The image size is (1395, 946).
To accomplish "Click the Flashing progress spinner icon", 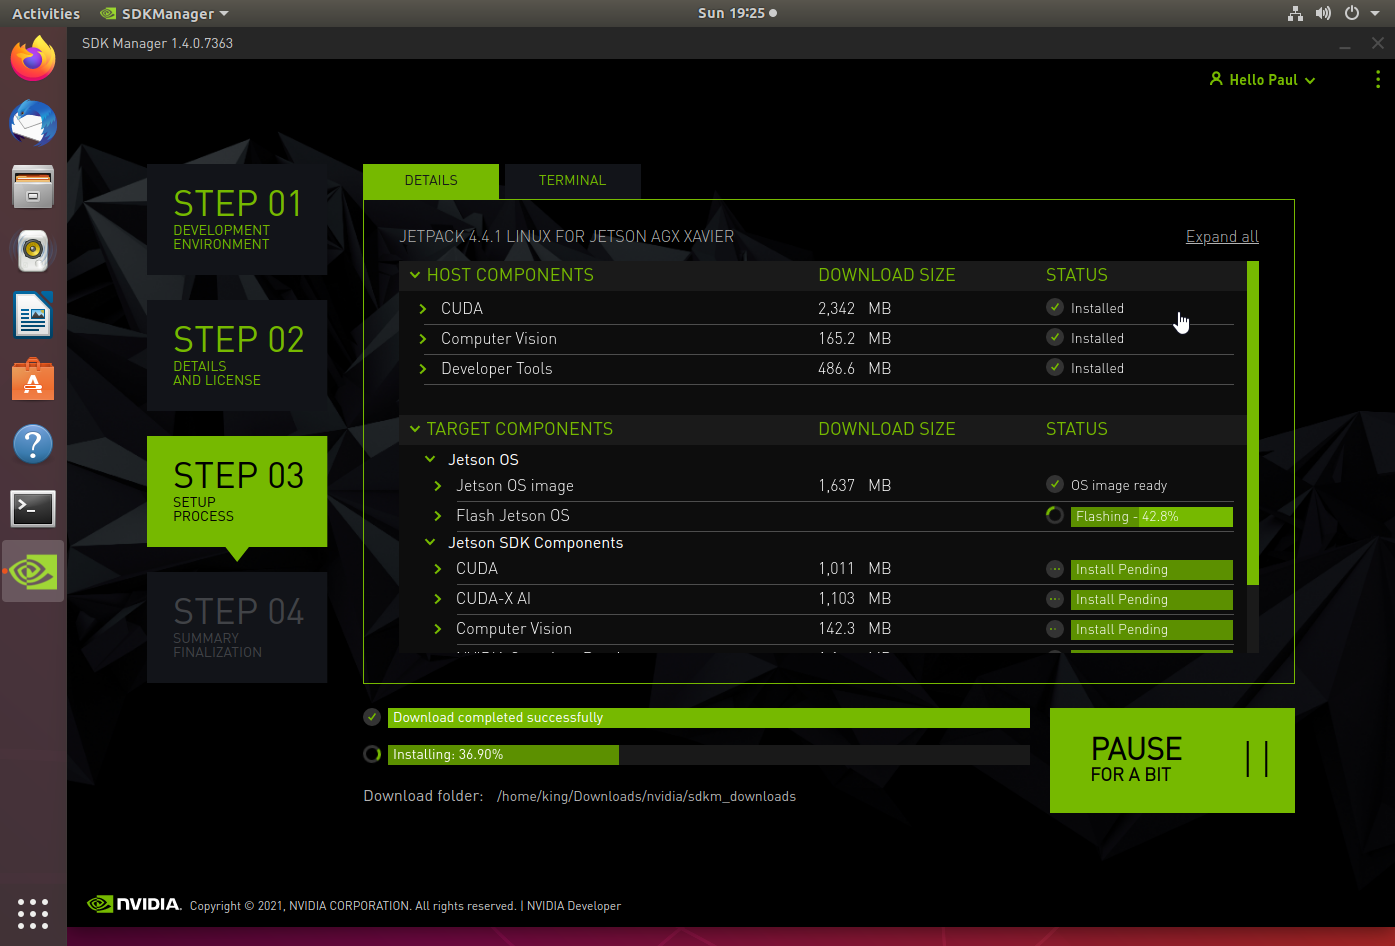I will point(1055,516).
